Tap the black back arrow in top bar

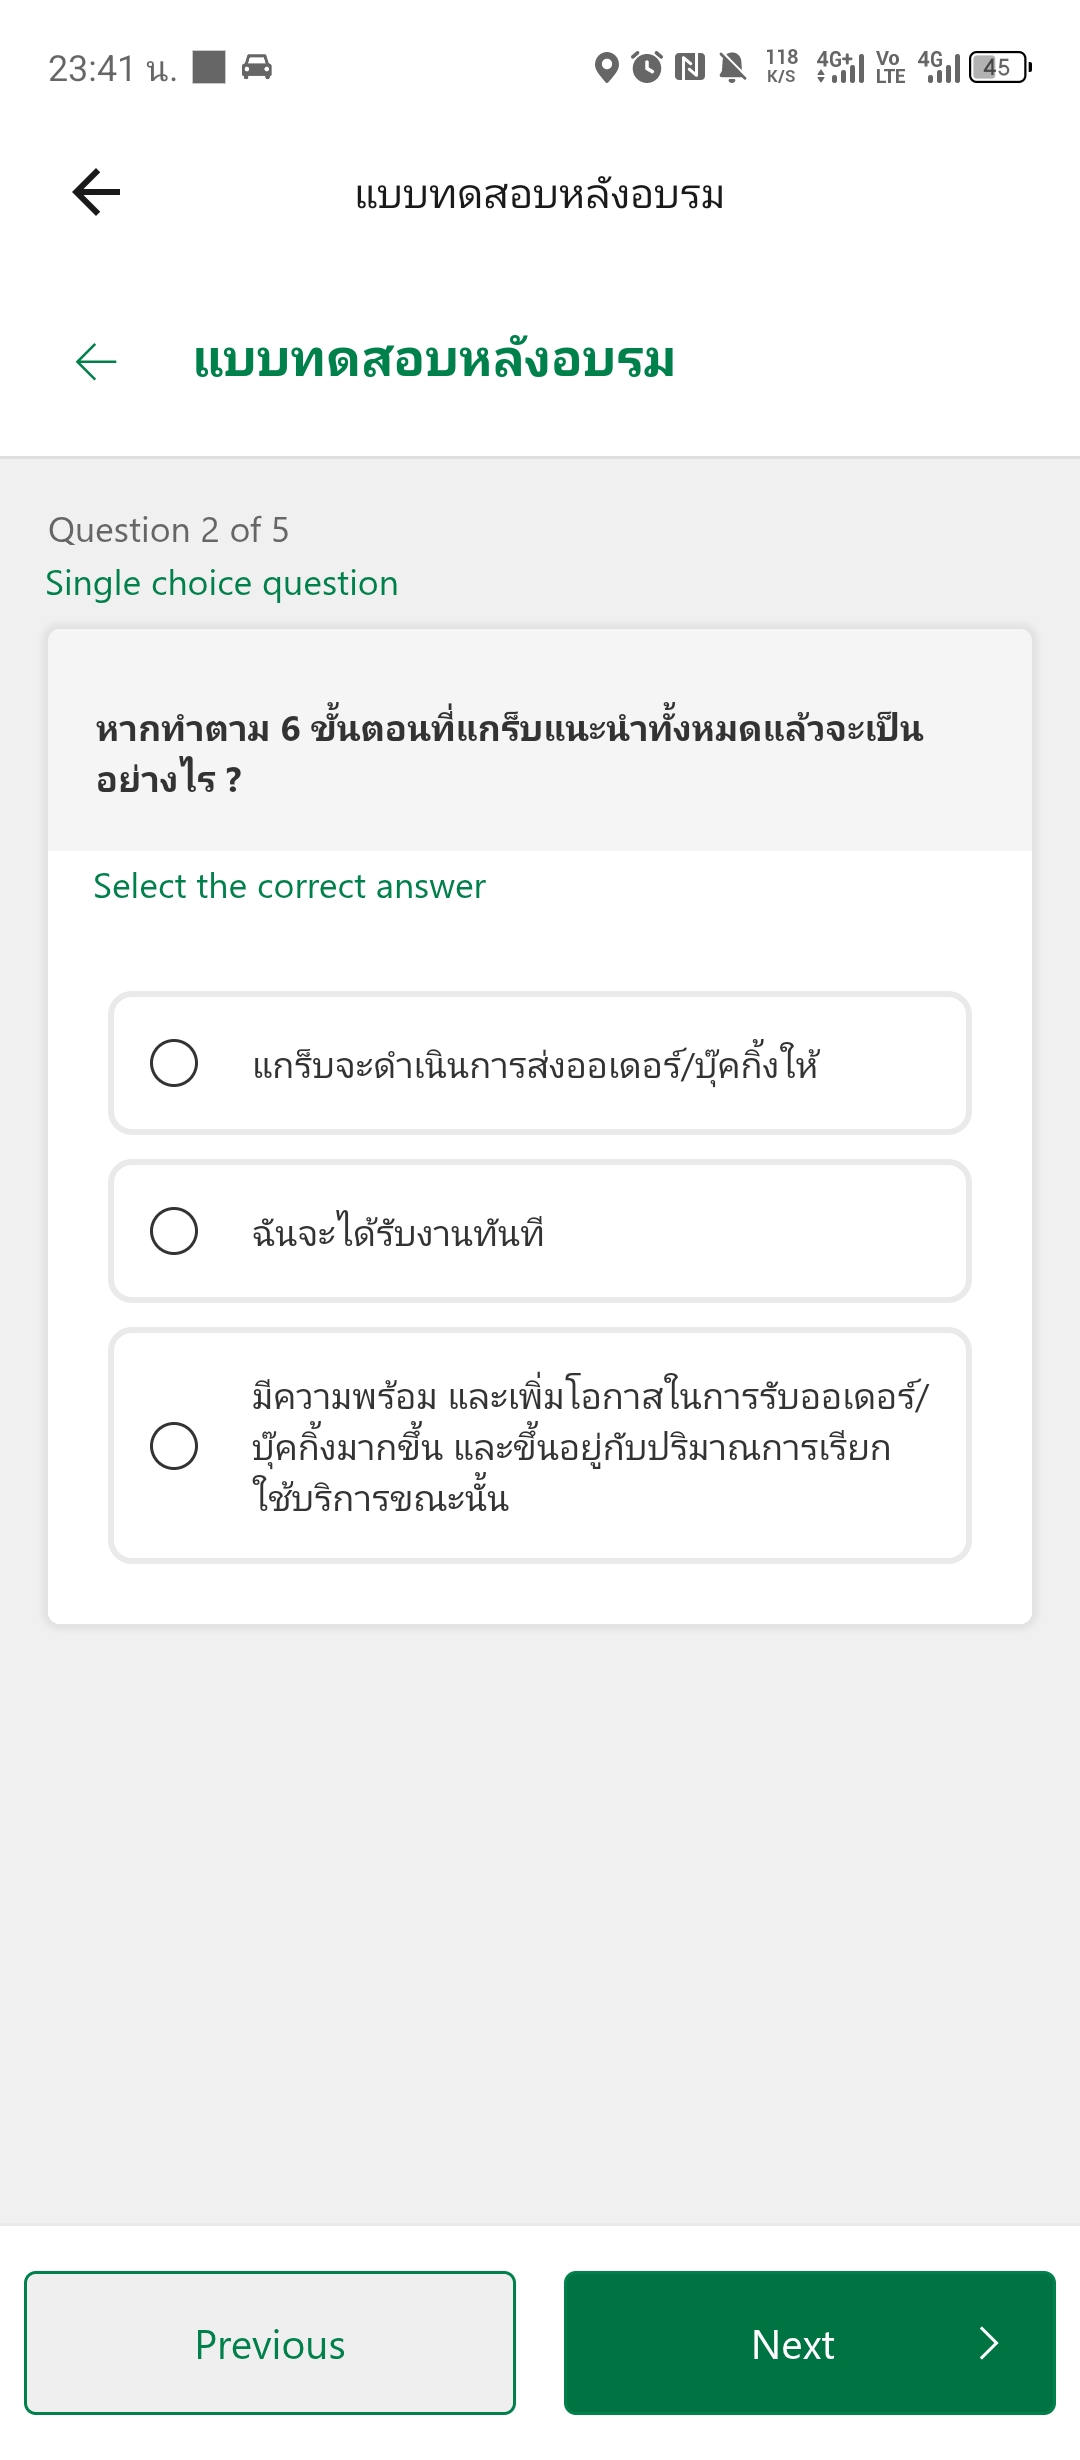click(x=96, y=192)
